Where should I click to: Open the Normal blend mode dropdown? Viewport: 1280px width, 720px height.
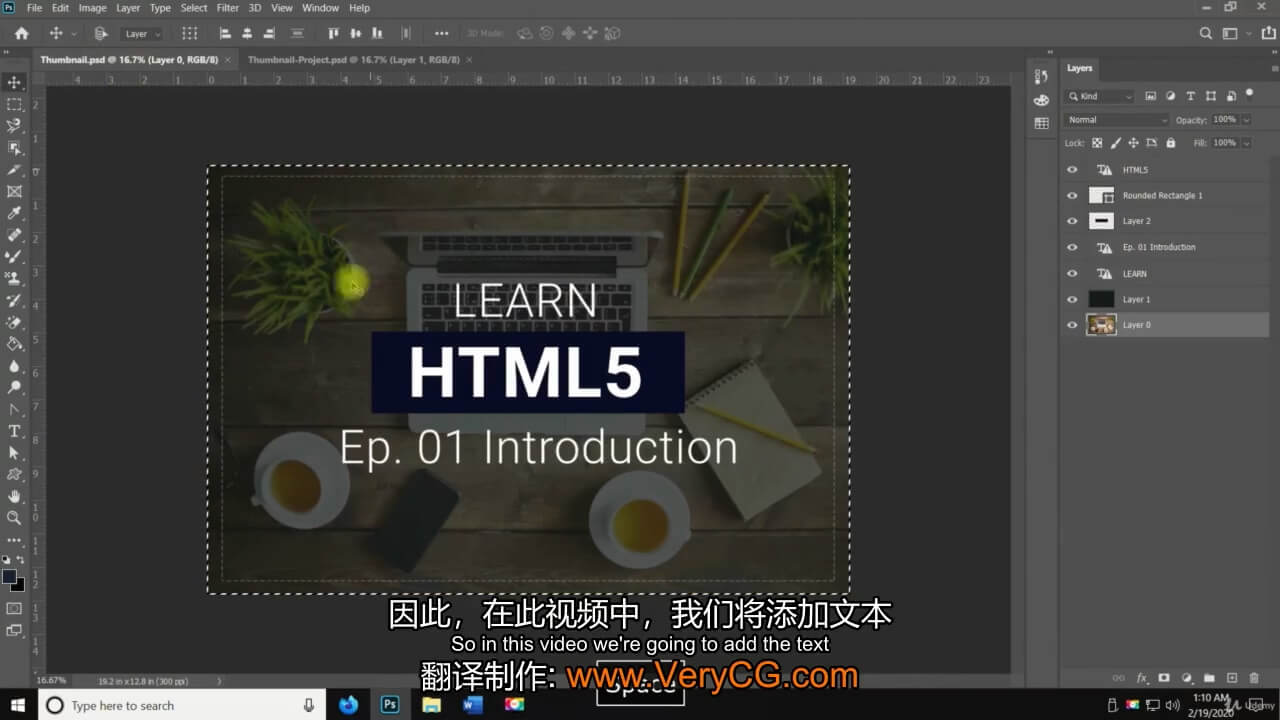tap(1116, 120)
